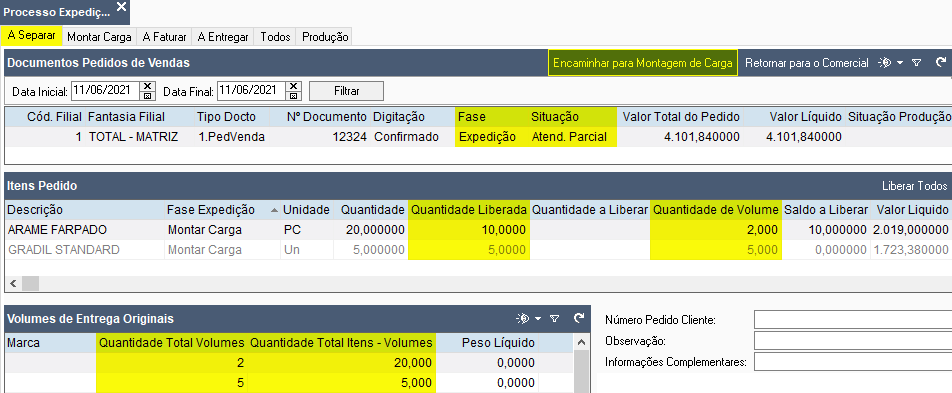The image size is (952, 393).
Task: Click the Filtrar button
Action: [347, 91]
